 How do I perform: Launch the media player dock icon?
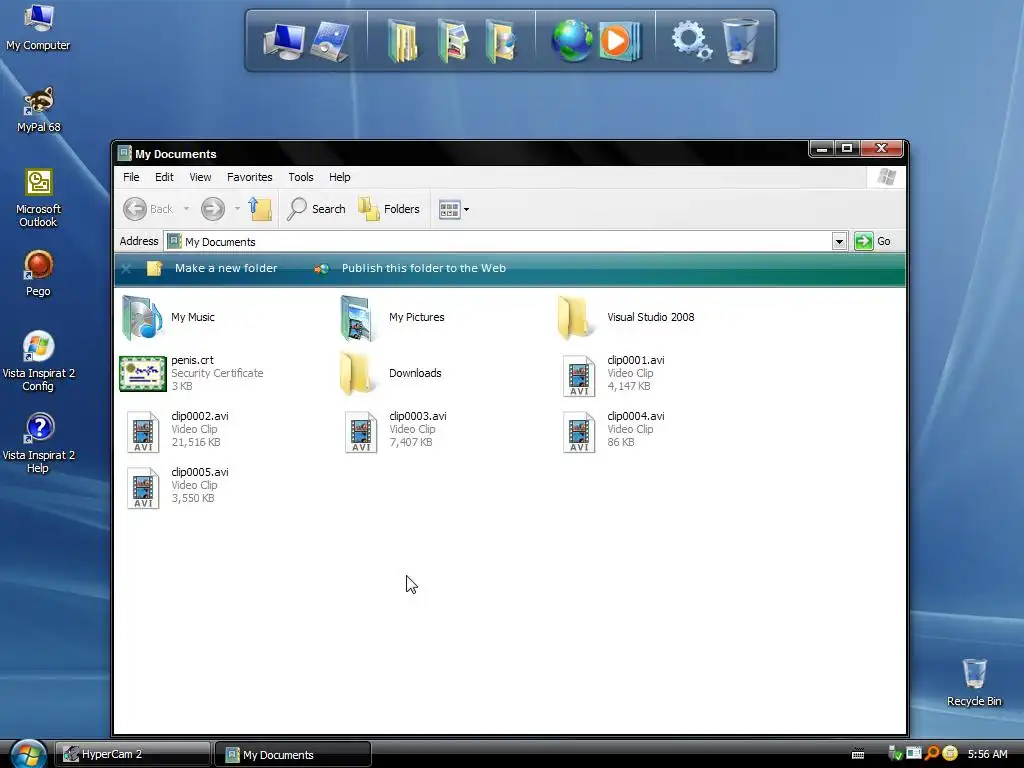(619, 41)
